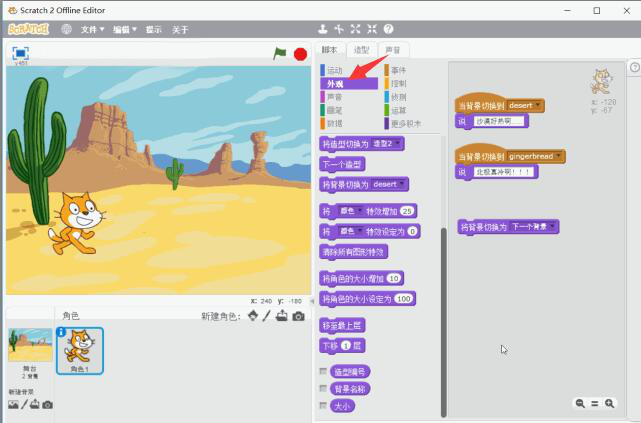Open costume dropdown showing 造型2
Viewport: 641px width, 423px height.
click(386, 143)
